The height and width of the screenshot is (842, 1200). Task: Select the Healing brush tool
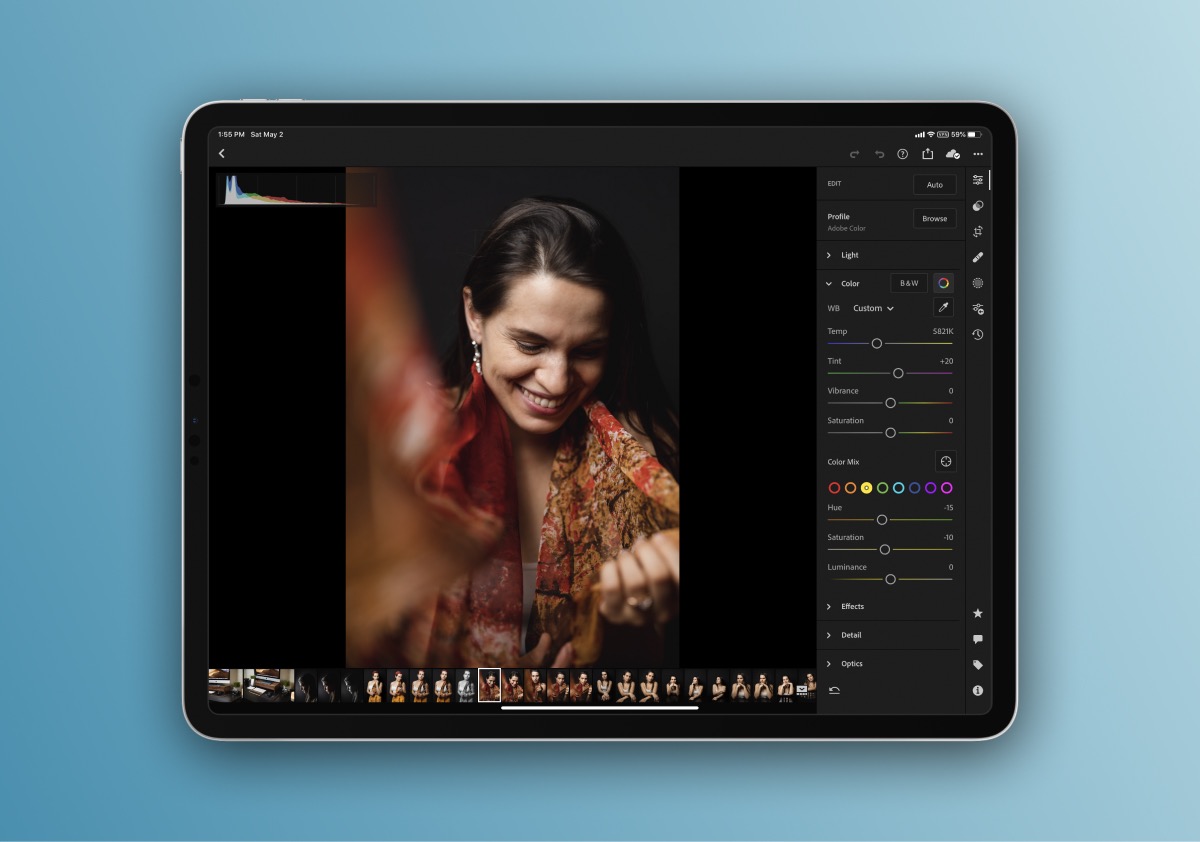pos(978,257)
